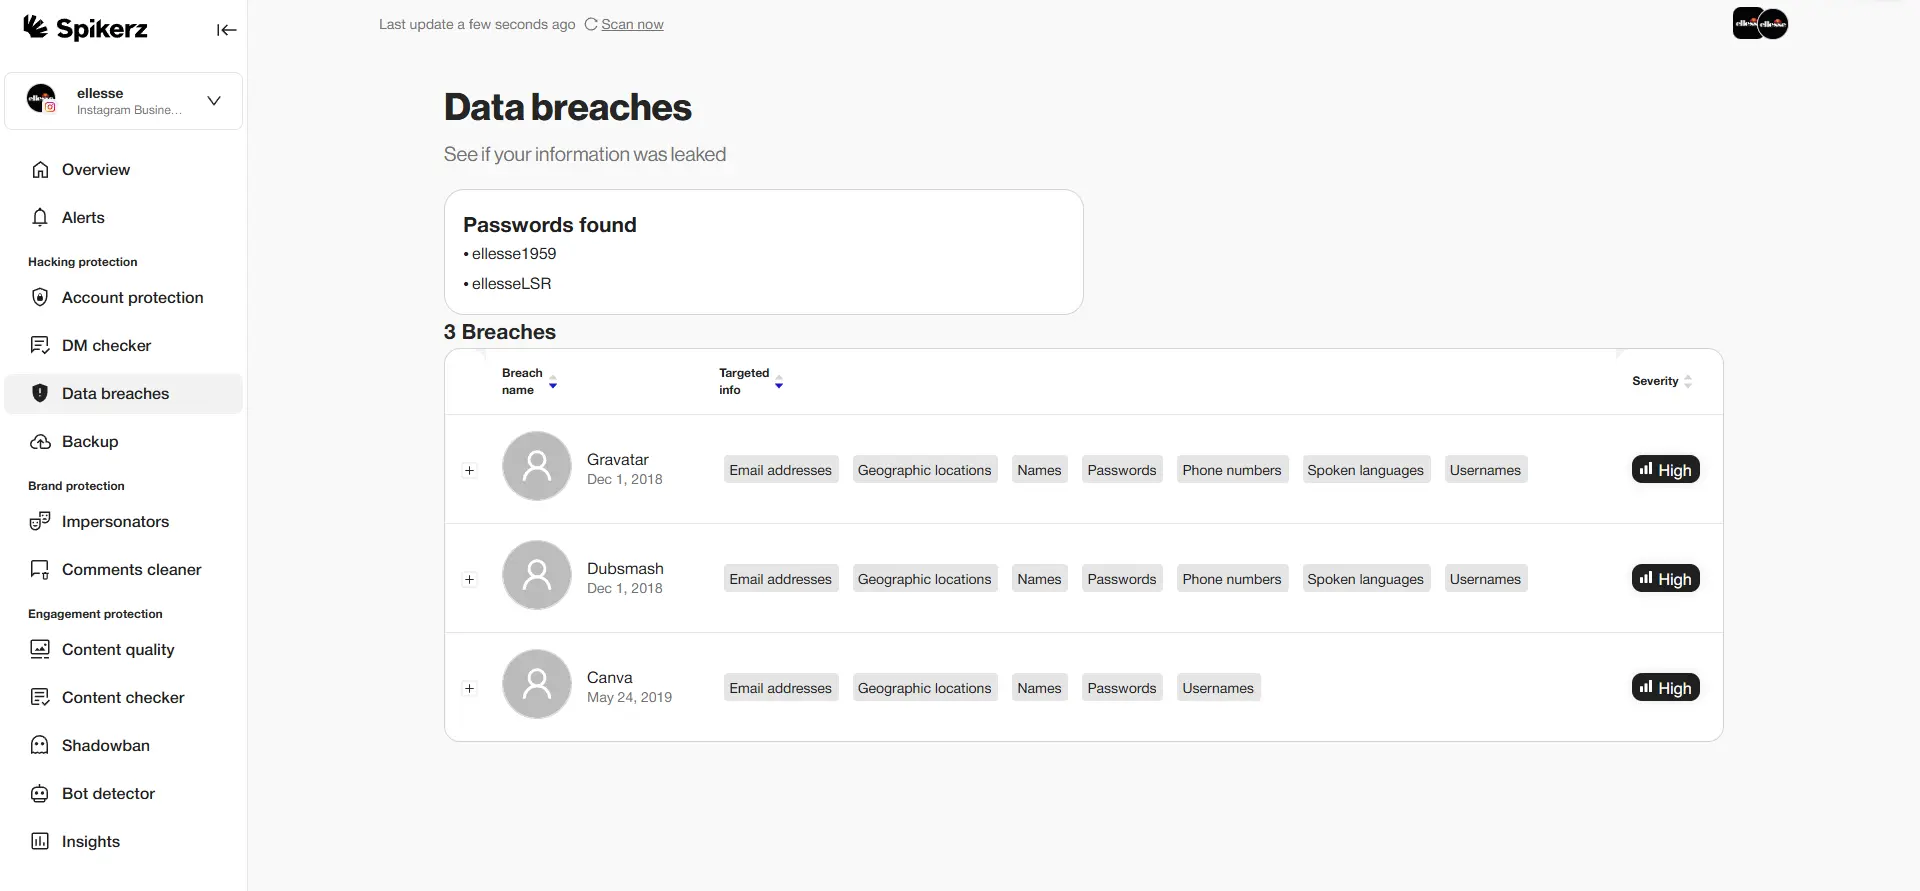Click Gravatar's Names tag
Screen dimensions: 1920x891
pos(1039,470)
